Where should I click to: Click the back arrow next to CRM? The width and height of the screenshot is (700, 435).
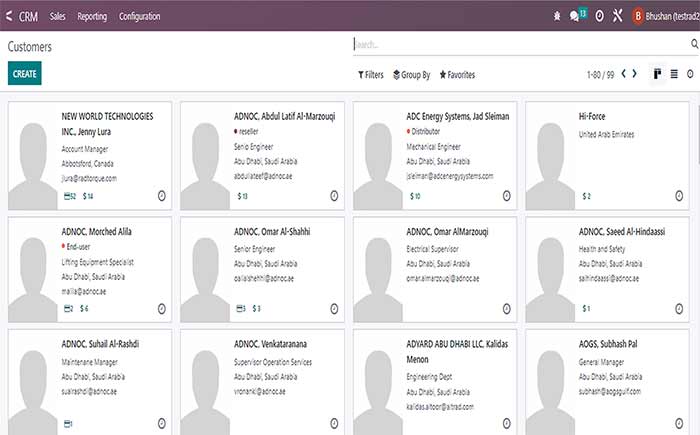[9, 17]
